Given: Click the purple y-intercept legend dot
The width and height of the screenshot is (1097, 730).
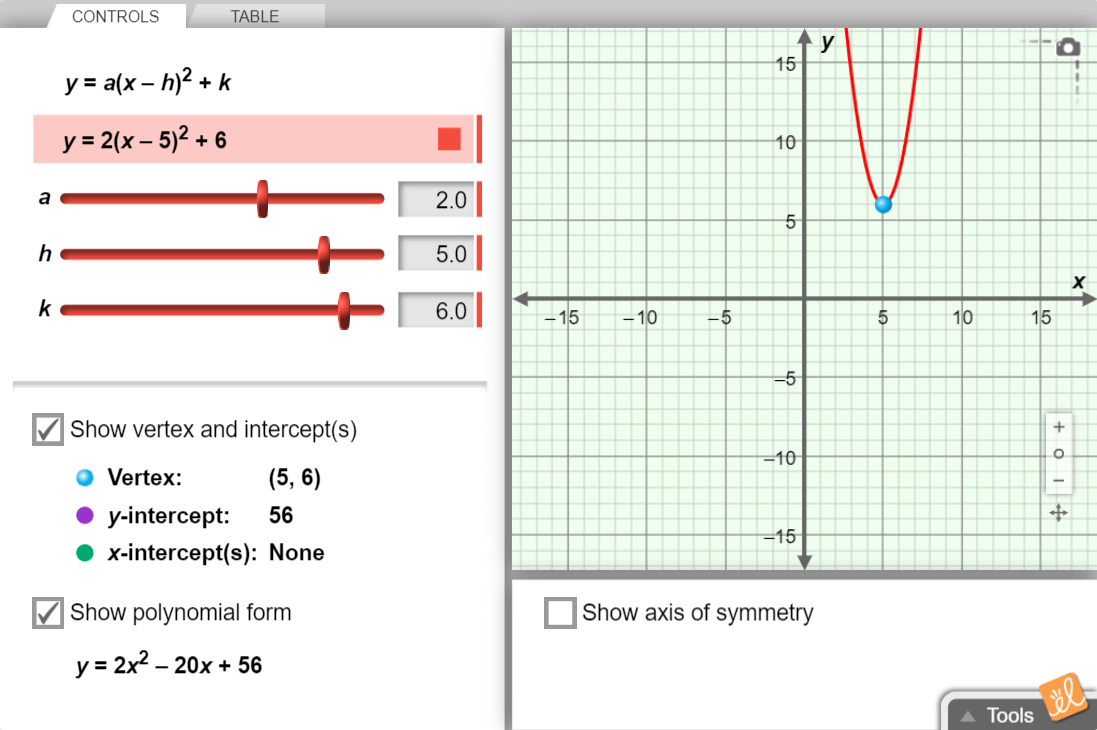Looking at the screenshot, I should pos(84,516).
